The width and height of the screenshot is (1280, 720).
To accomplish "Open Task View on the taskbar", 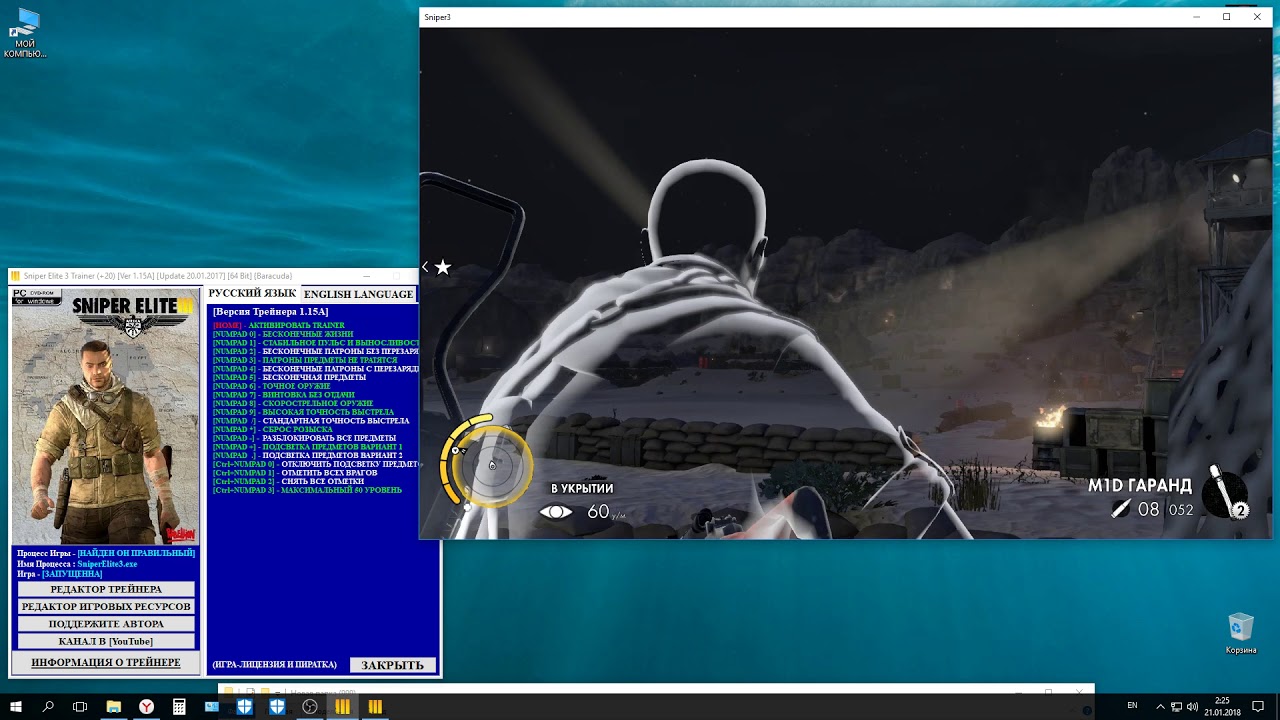I will [80, 706].
